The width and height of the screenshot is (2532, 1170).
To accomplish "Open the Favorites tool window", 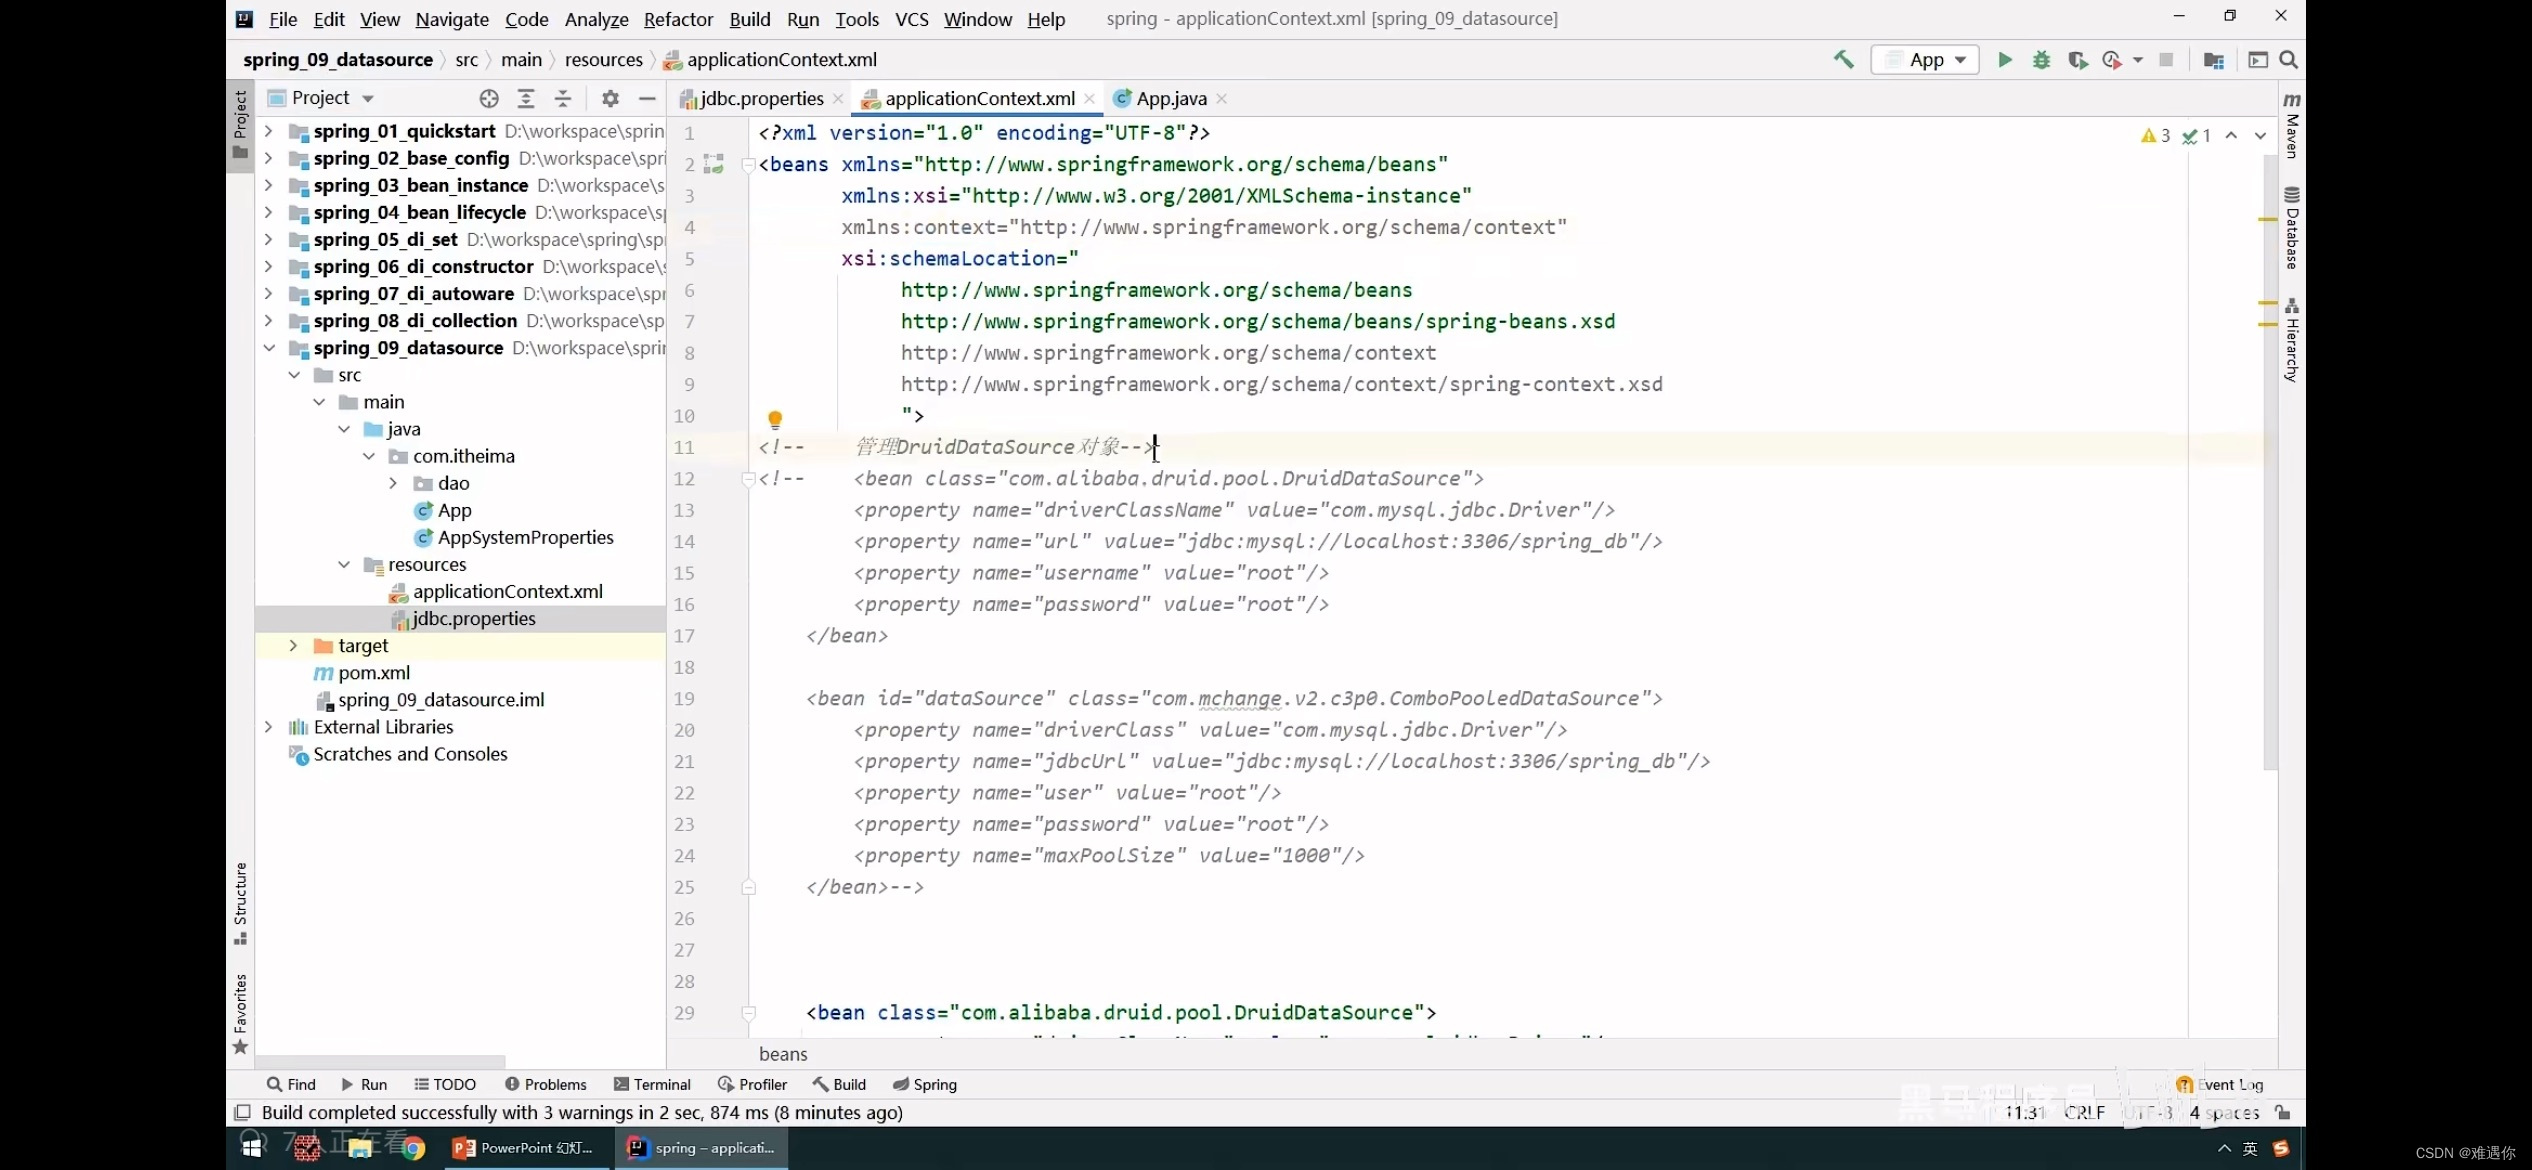I will 240,1013.
